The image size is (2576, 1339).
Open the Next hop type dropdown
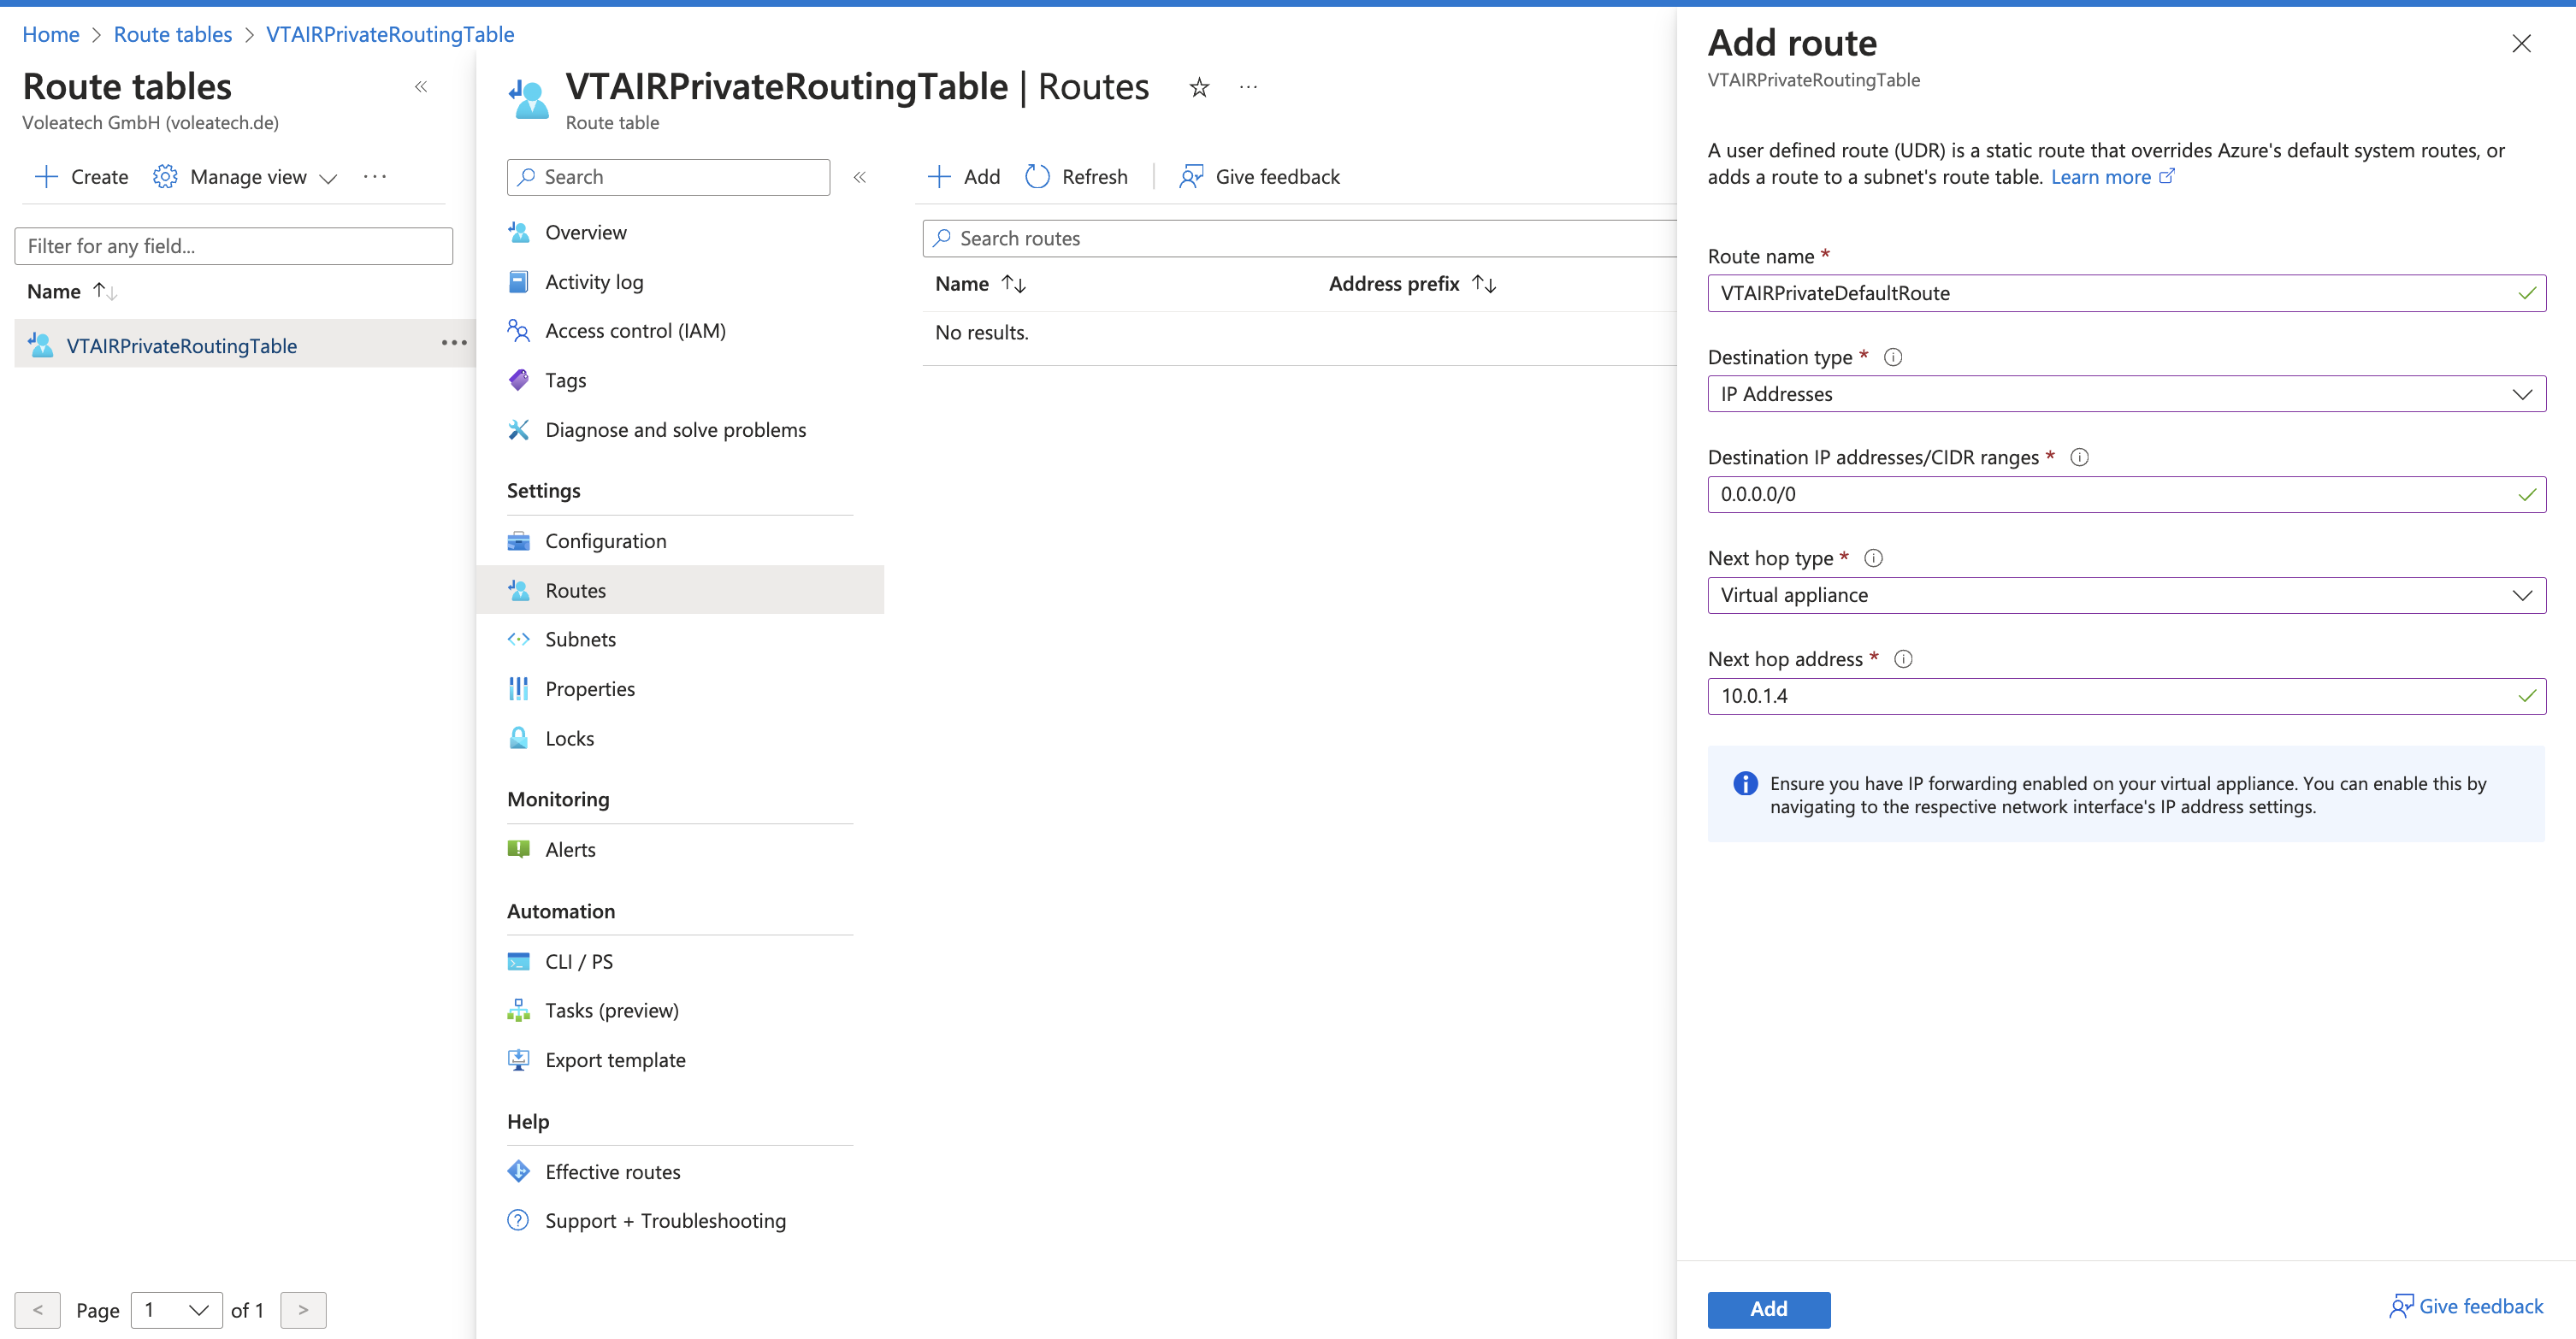[2126, 595]
